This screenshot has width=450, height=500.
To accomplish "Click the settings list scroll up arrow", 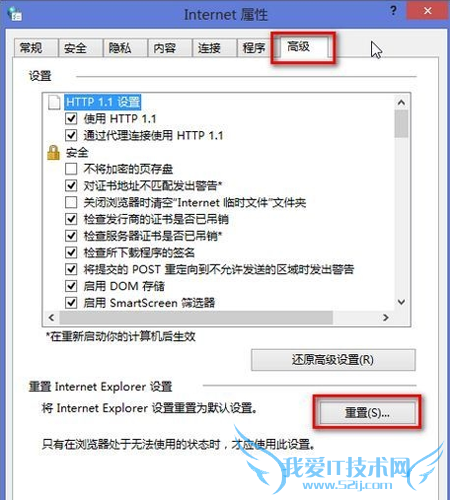I will coord(401,102).
